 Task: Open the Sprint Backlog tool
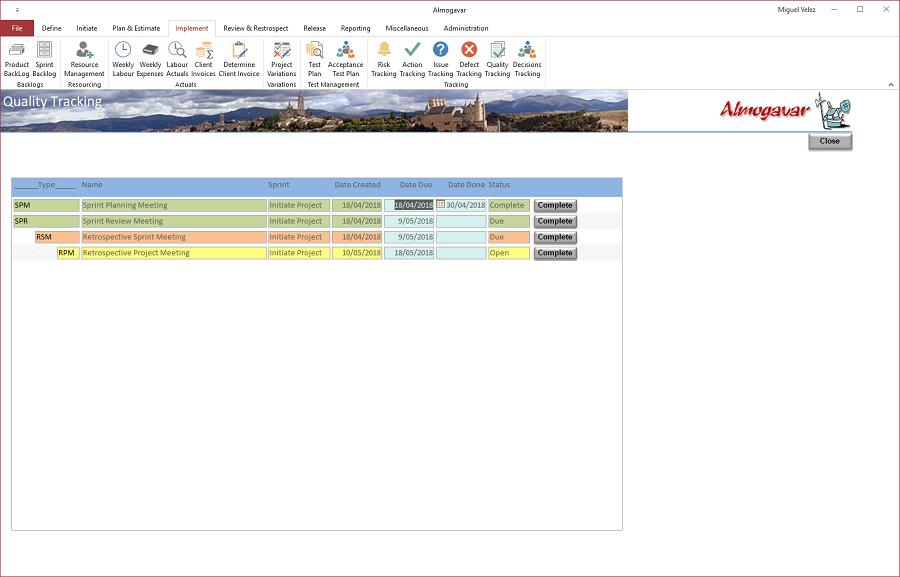(44, 59)
